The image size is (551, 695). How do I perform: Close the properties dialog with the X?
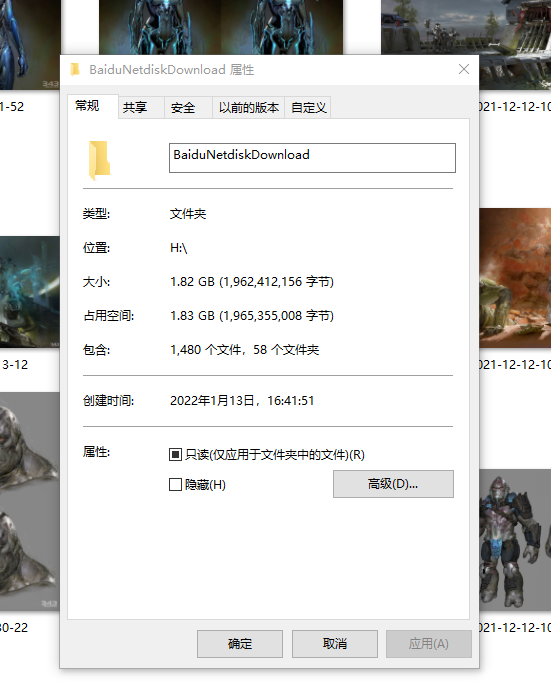coord(464,69)
